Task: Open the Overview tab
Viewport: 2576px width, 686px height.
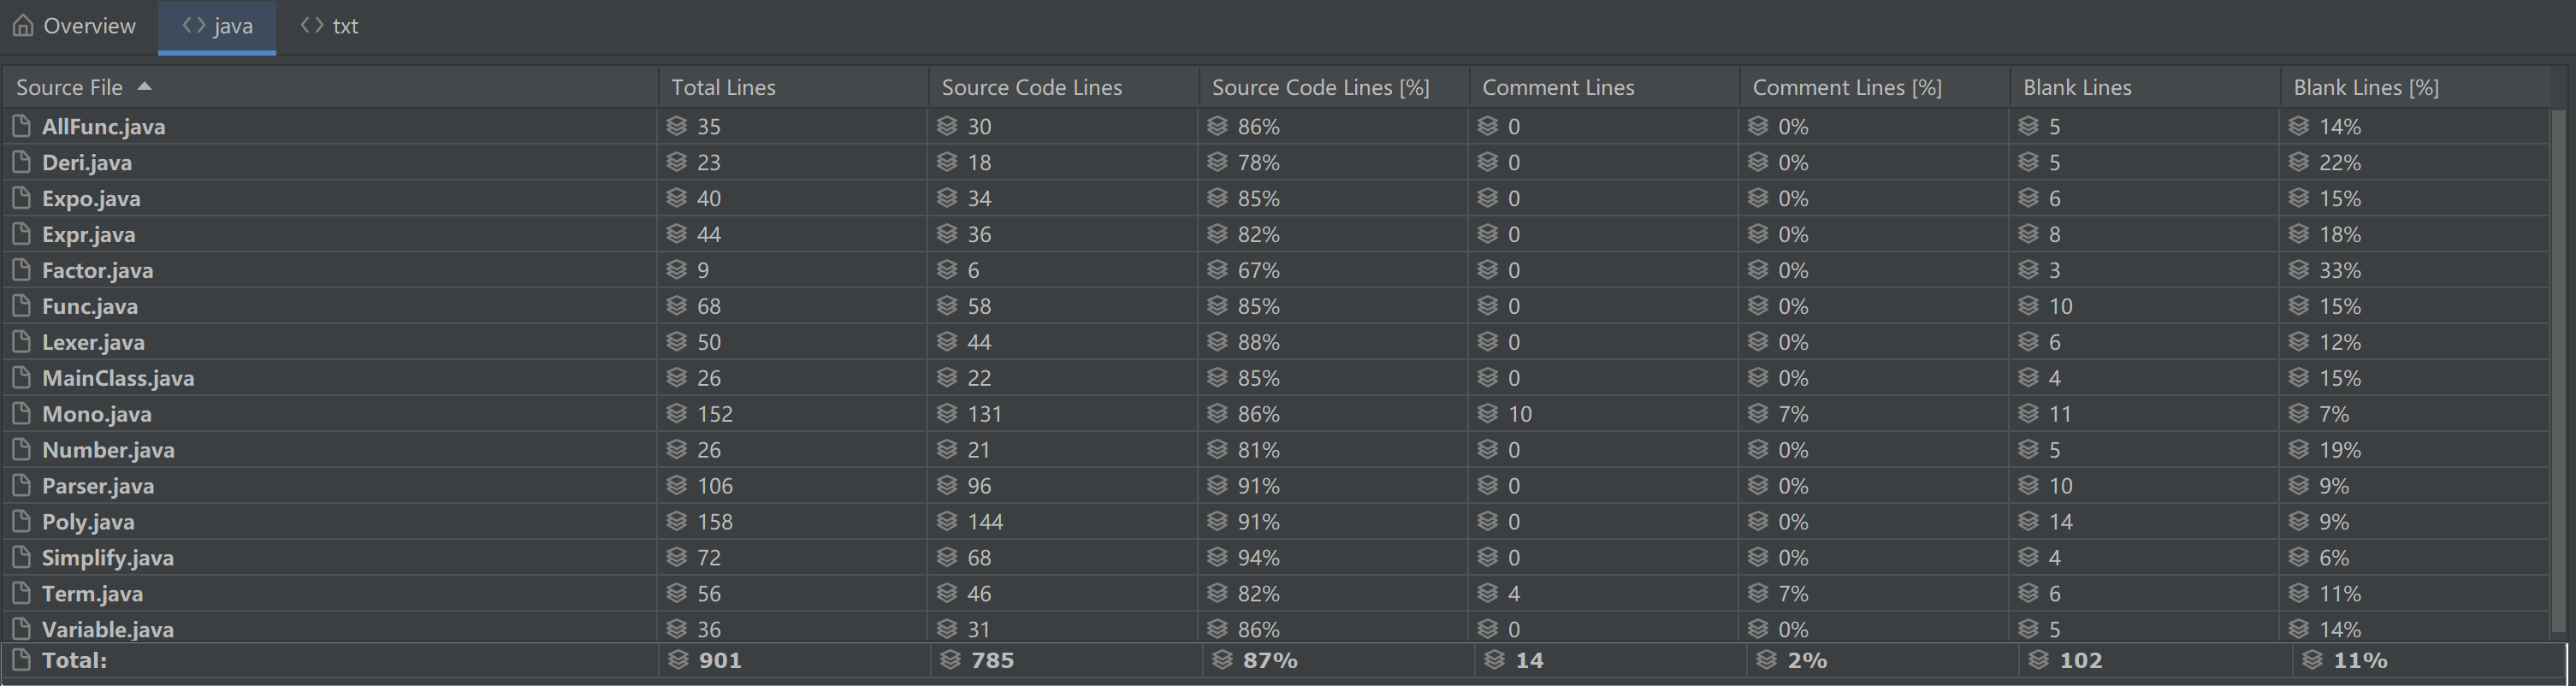Action: 74,26
